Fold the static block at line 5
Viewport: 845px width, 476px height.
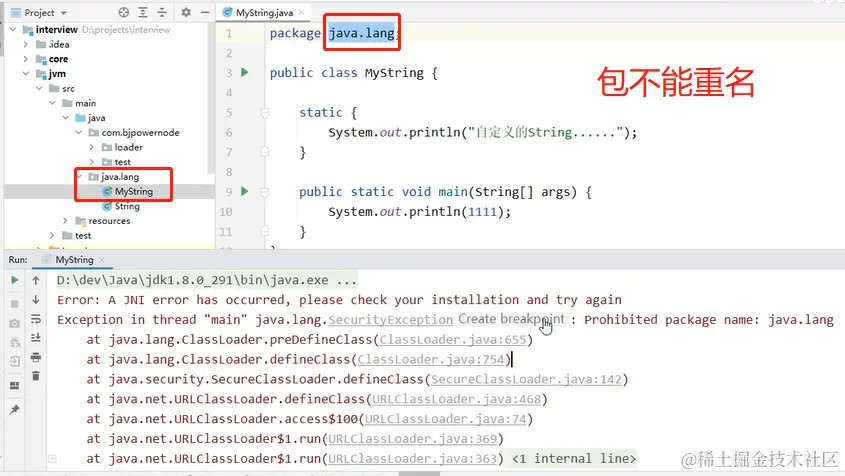pos(265,113)
